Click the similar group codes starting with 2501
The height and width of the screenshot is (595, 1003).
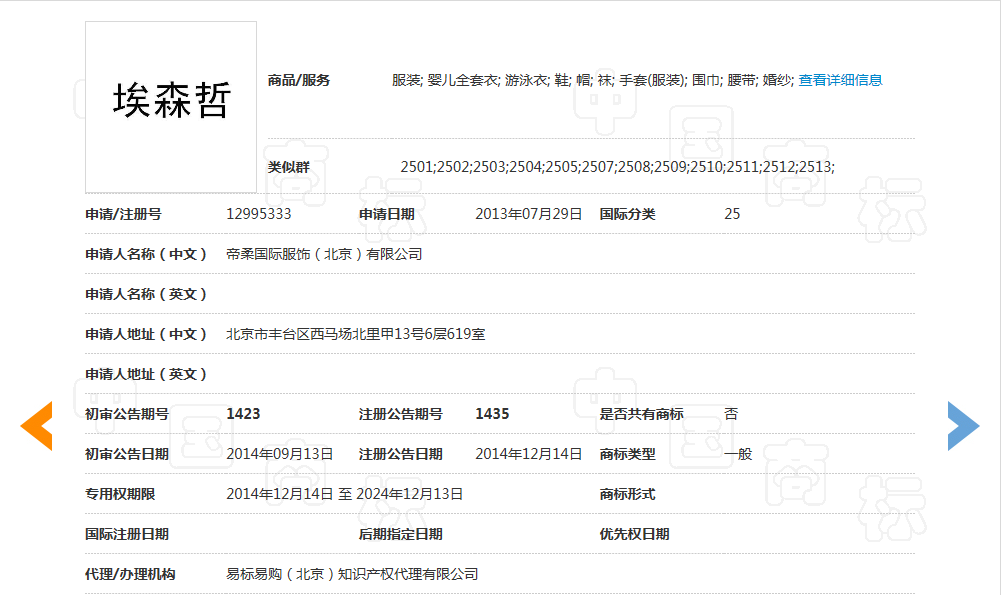click(617, 167)
